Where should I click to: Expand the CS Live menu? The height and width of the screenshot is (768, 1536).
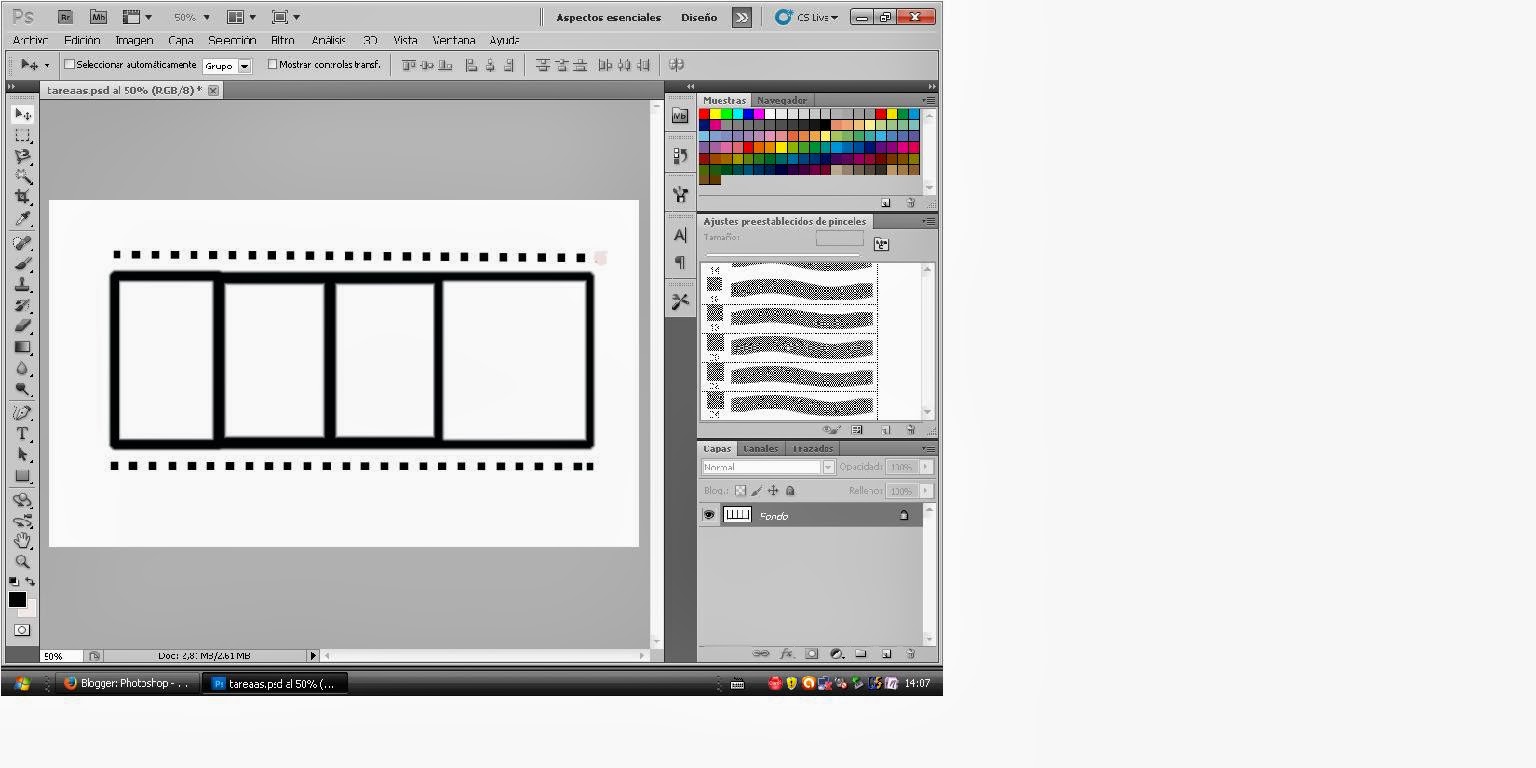808,17
